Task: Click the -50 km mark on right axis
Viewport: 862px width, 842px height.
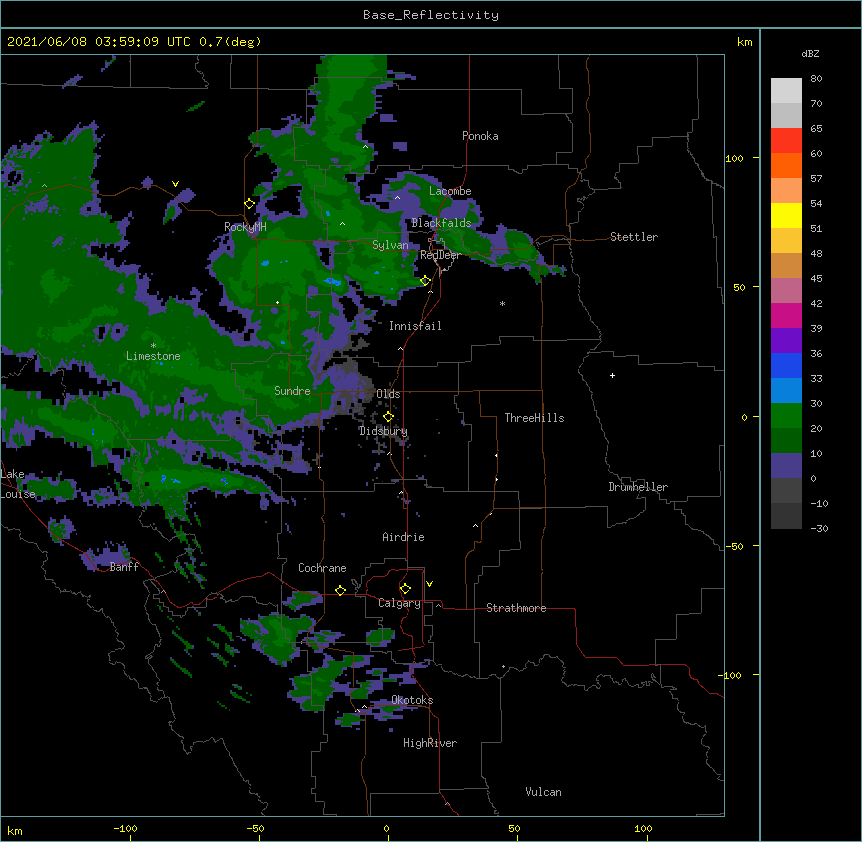Action: tap(734, 546)
